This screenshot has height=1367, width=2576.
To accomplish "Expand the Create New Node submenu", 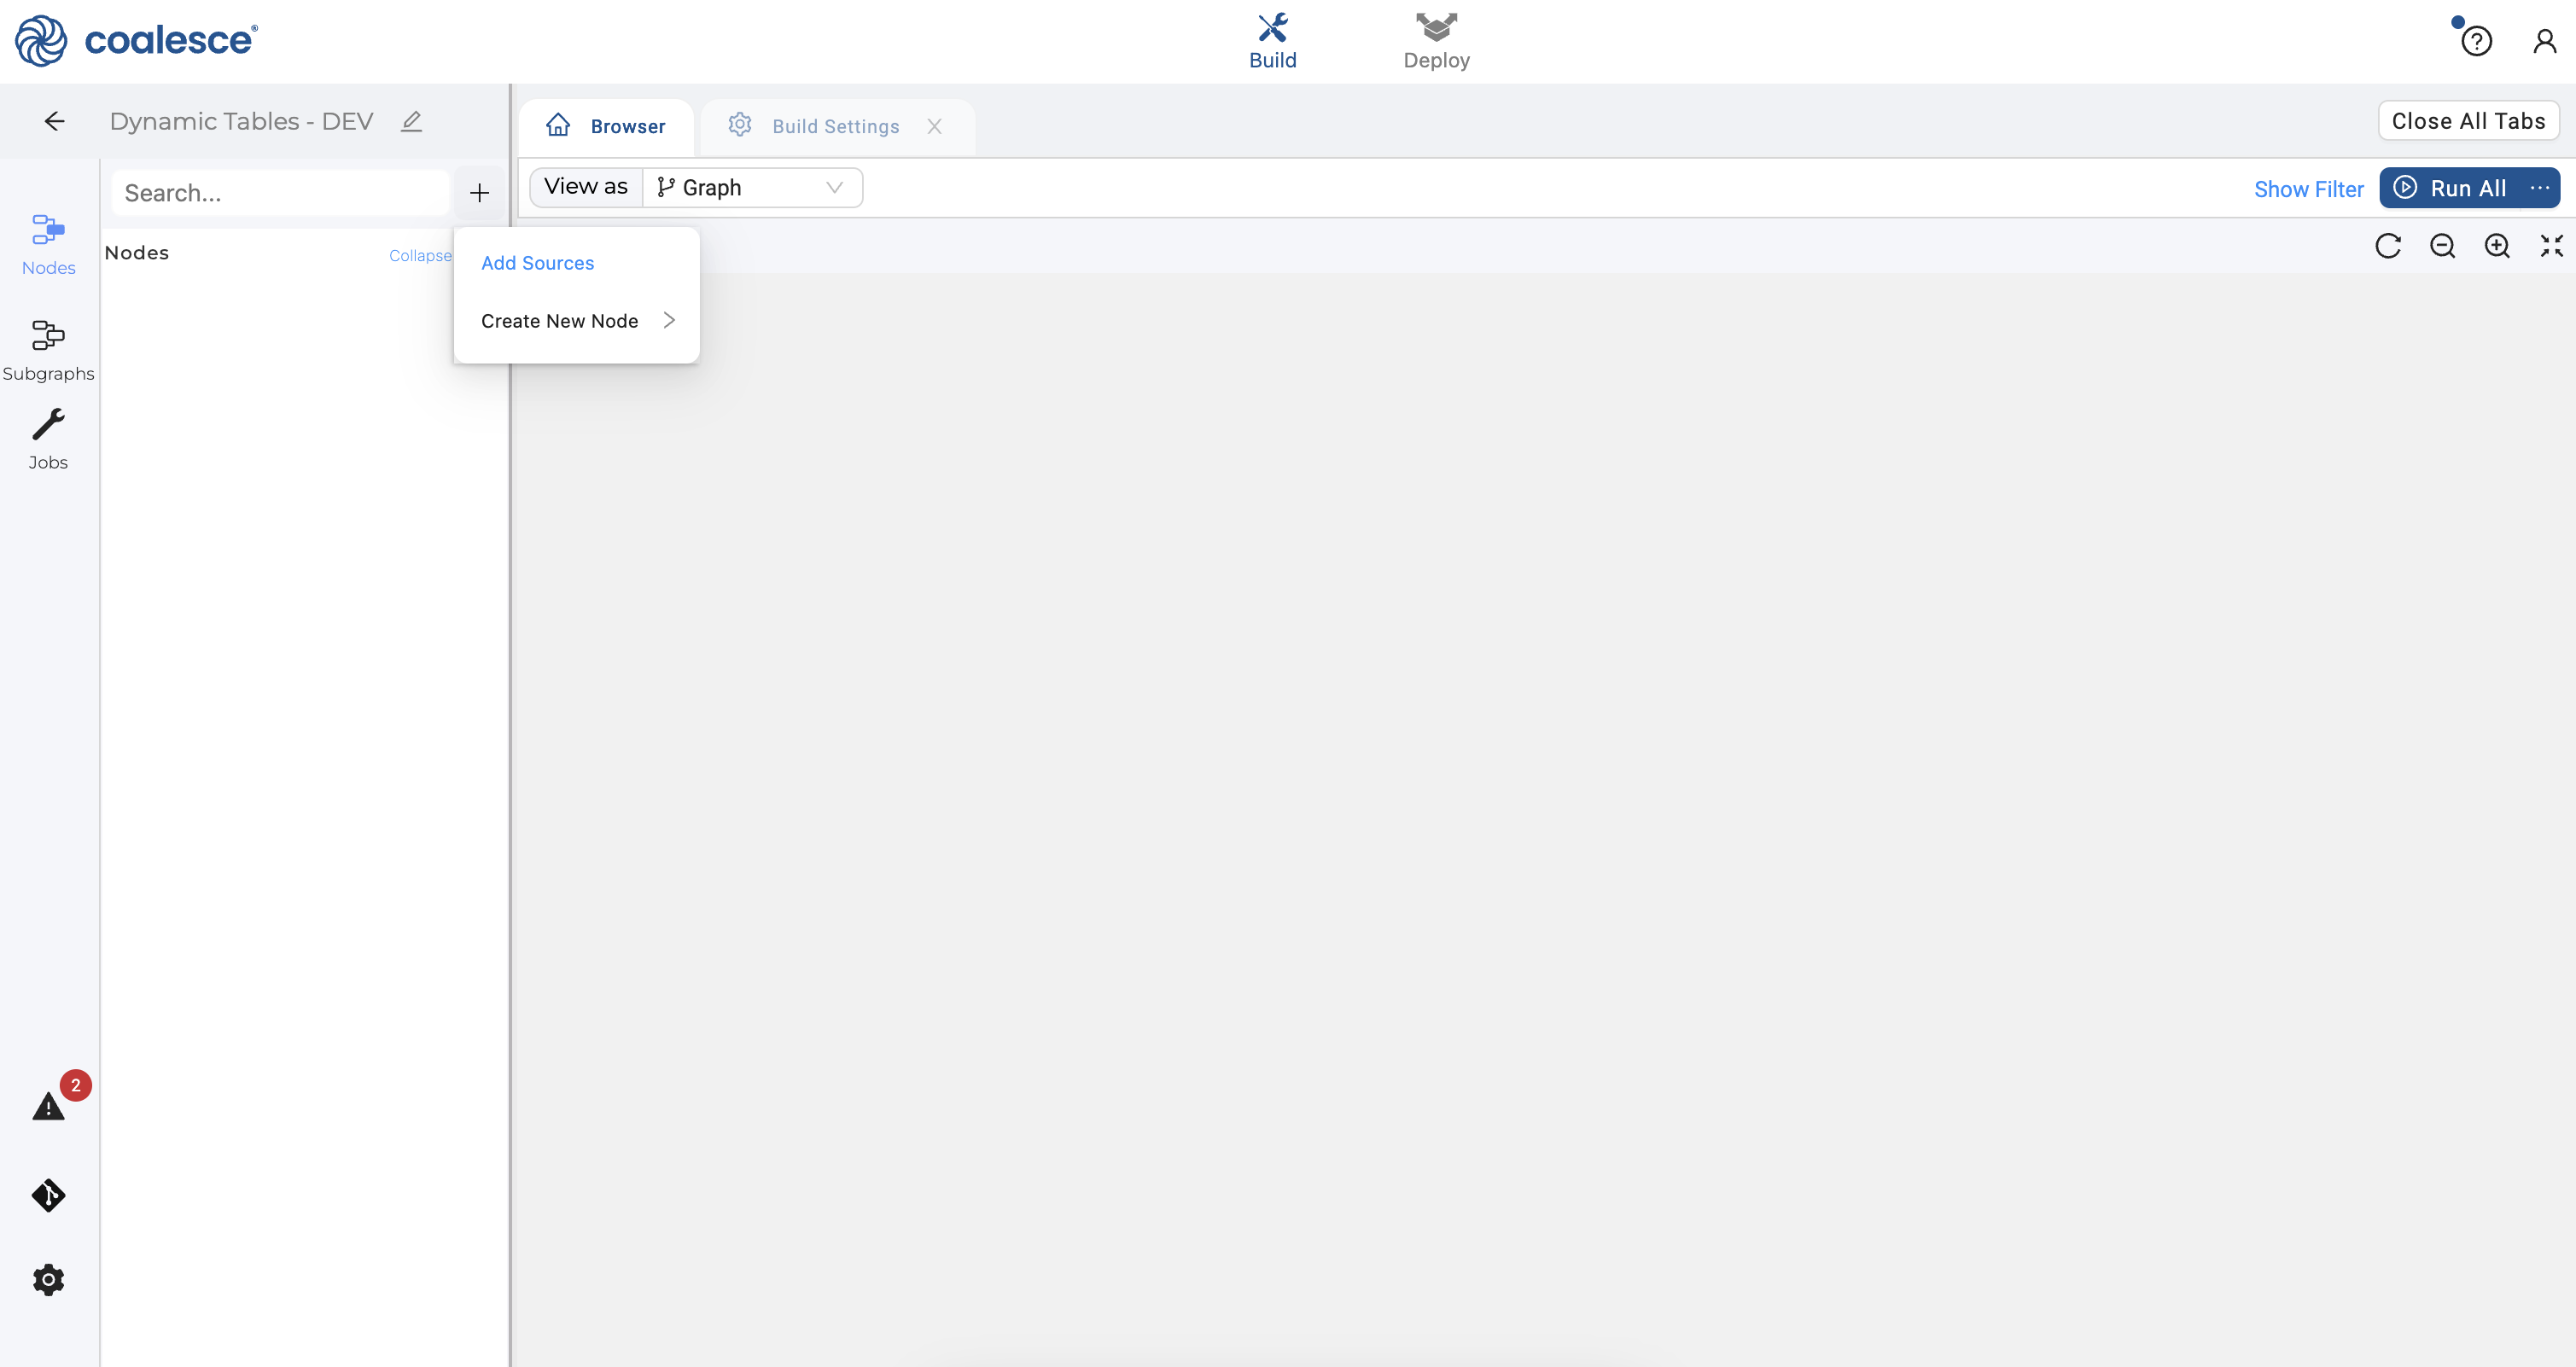I will pyautogui.click(x=577, y=321).
